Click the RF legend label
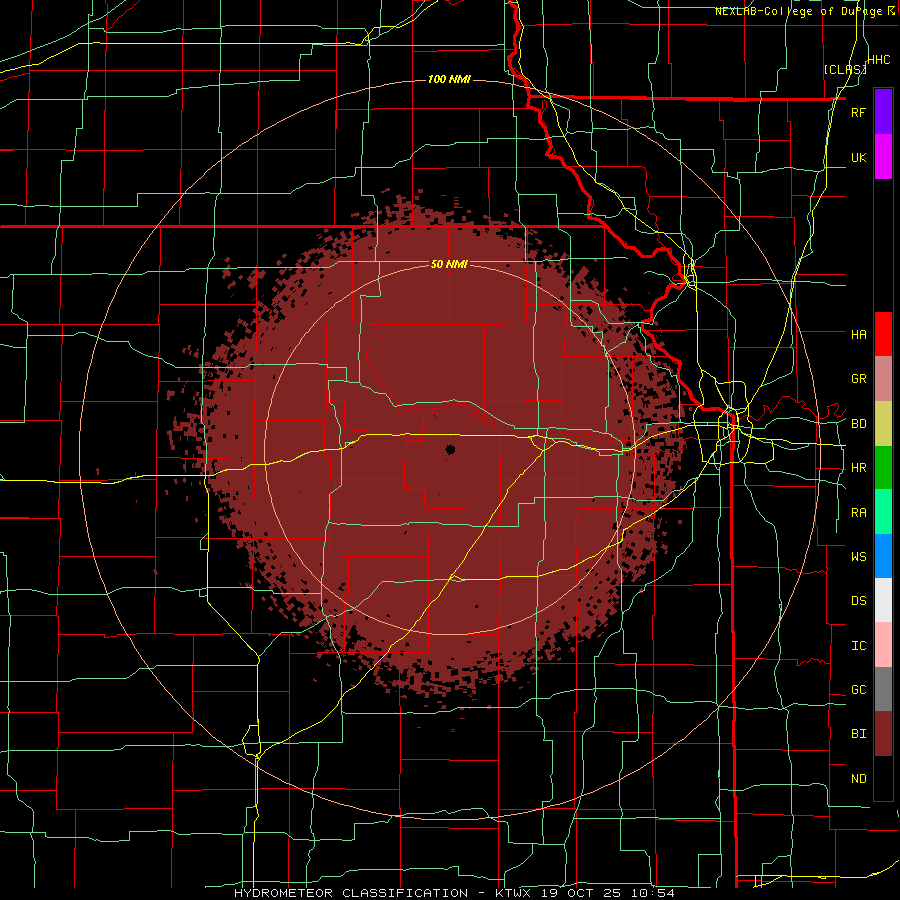Image resolution: width=900 pixels, height=900 pixels. coord(858,112)
